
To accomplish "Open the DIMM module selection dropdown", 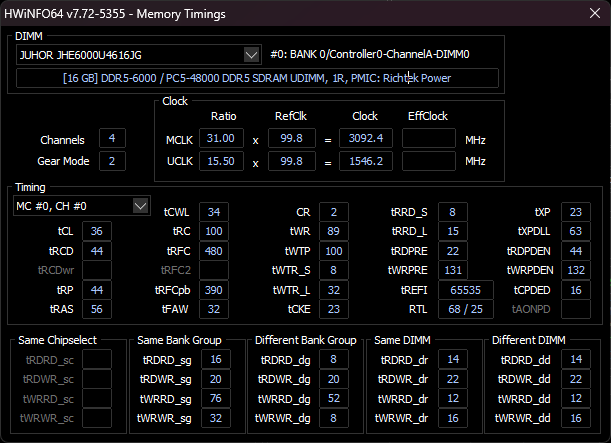I will click(x=250, y=54).
